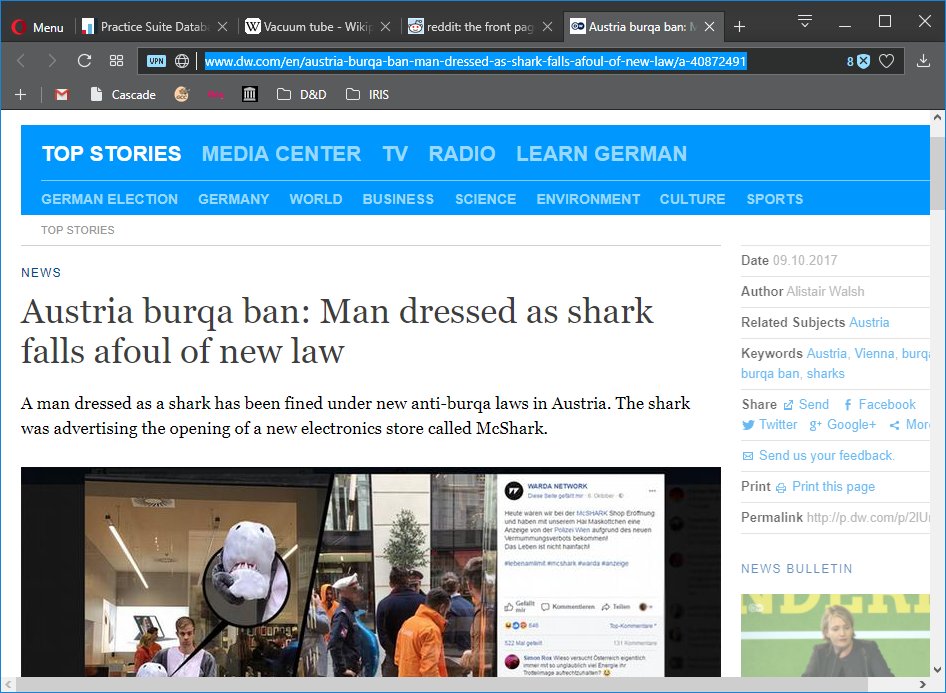Add bookmark with bookmarks bar plus
Screen dimensions: 946x693
(x=21, y=95)
